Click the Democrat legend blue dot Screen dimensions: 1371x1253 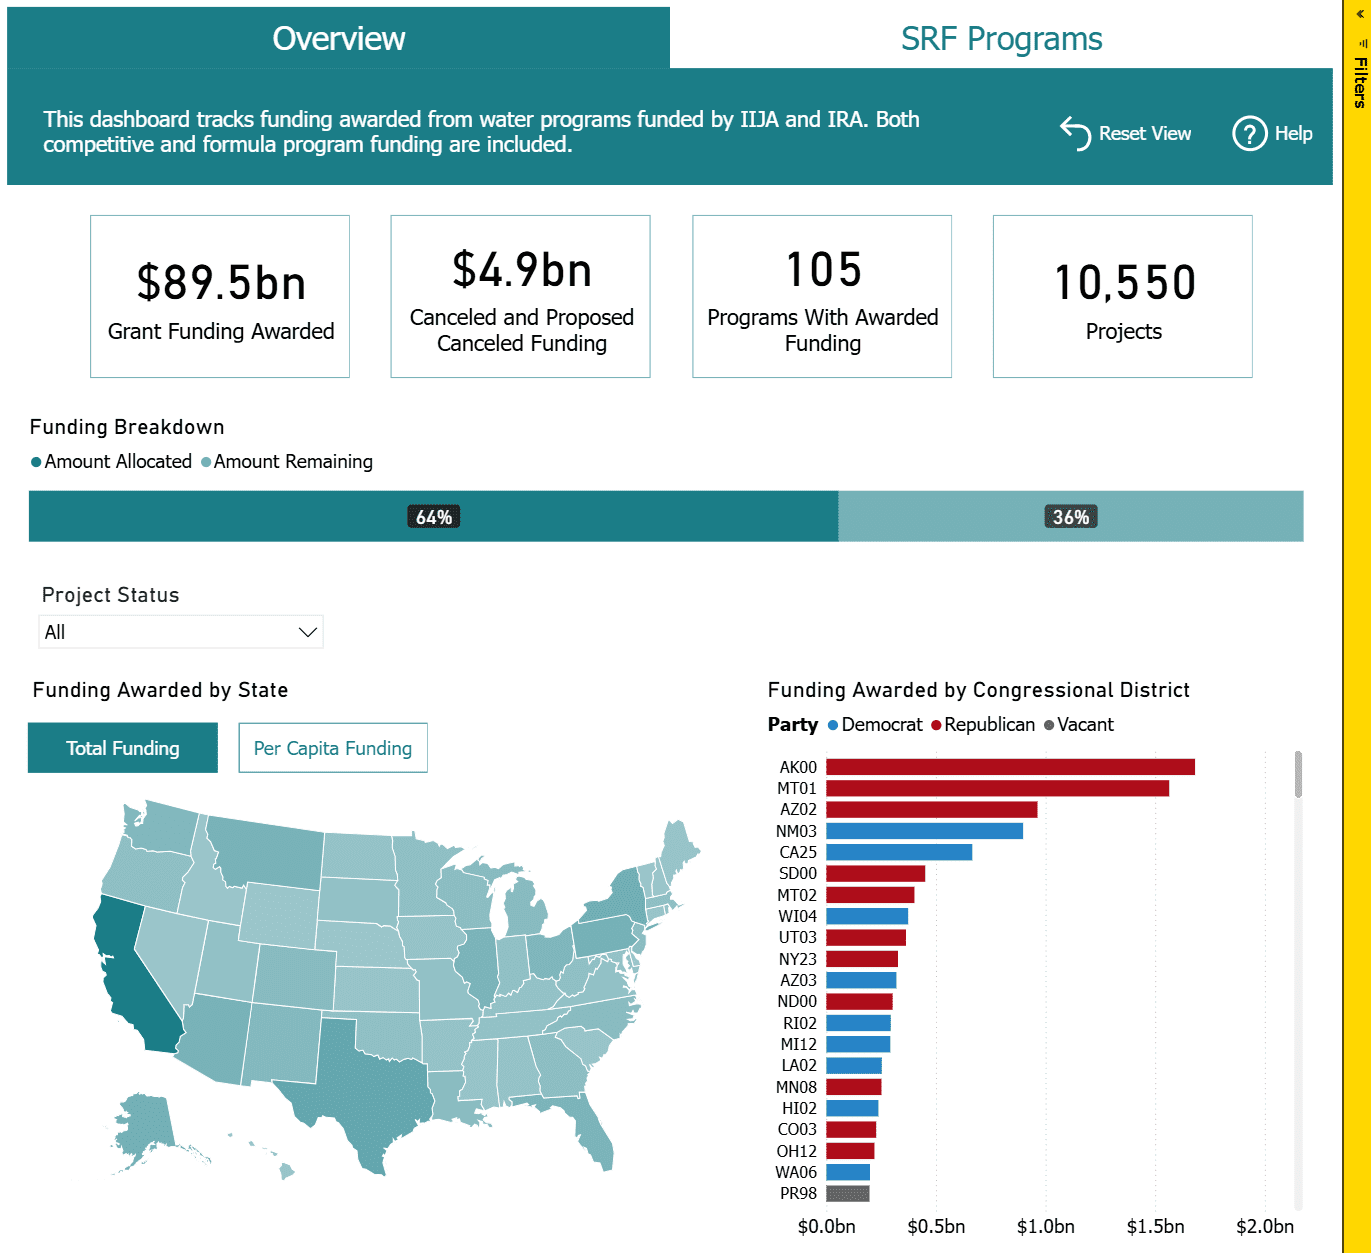point(833,725)
